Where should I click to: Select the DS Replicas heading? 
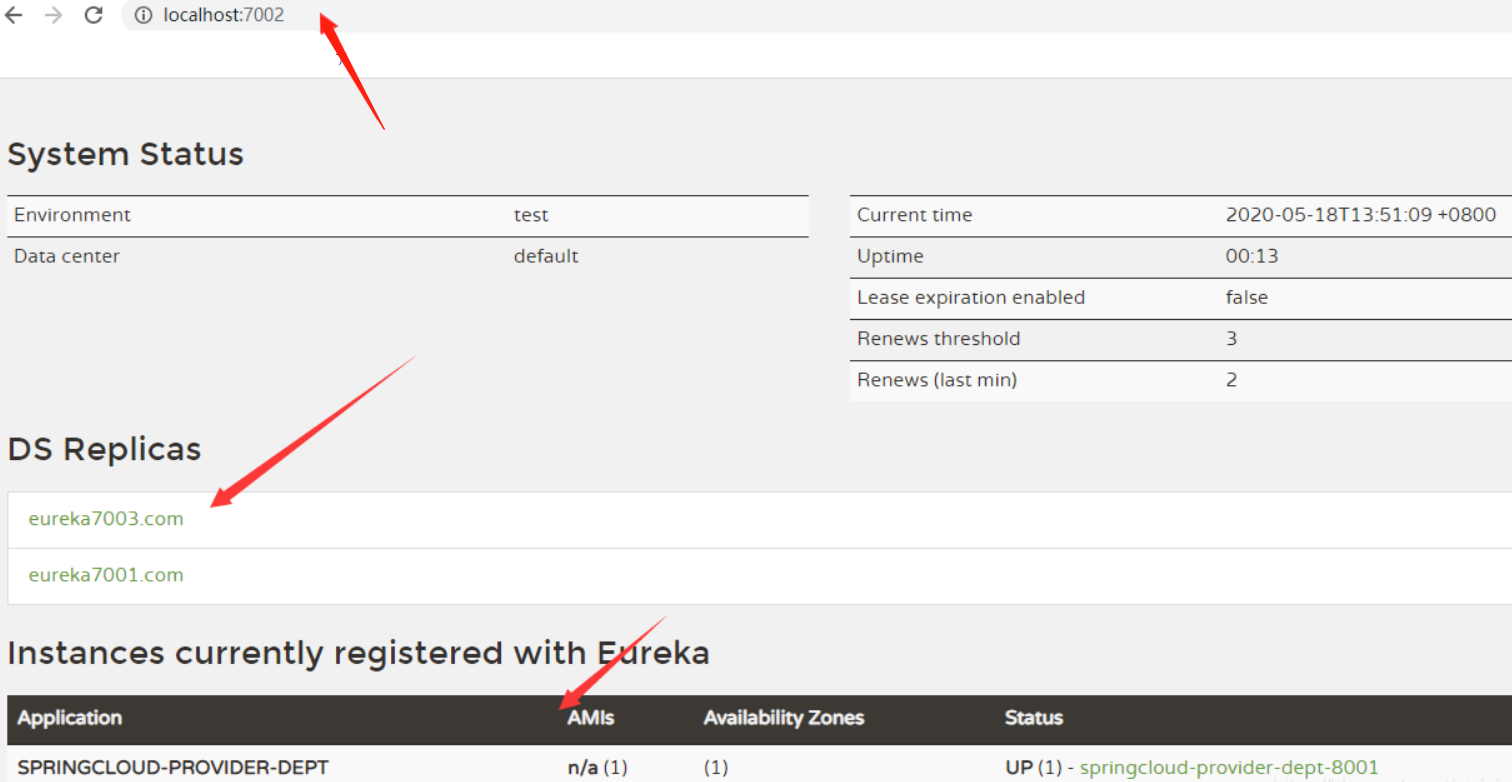105,449
